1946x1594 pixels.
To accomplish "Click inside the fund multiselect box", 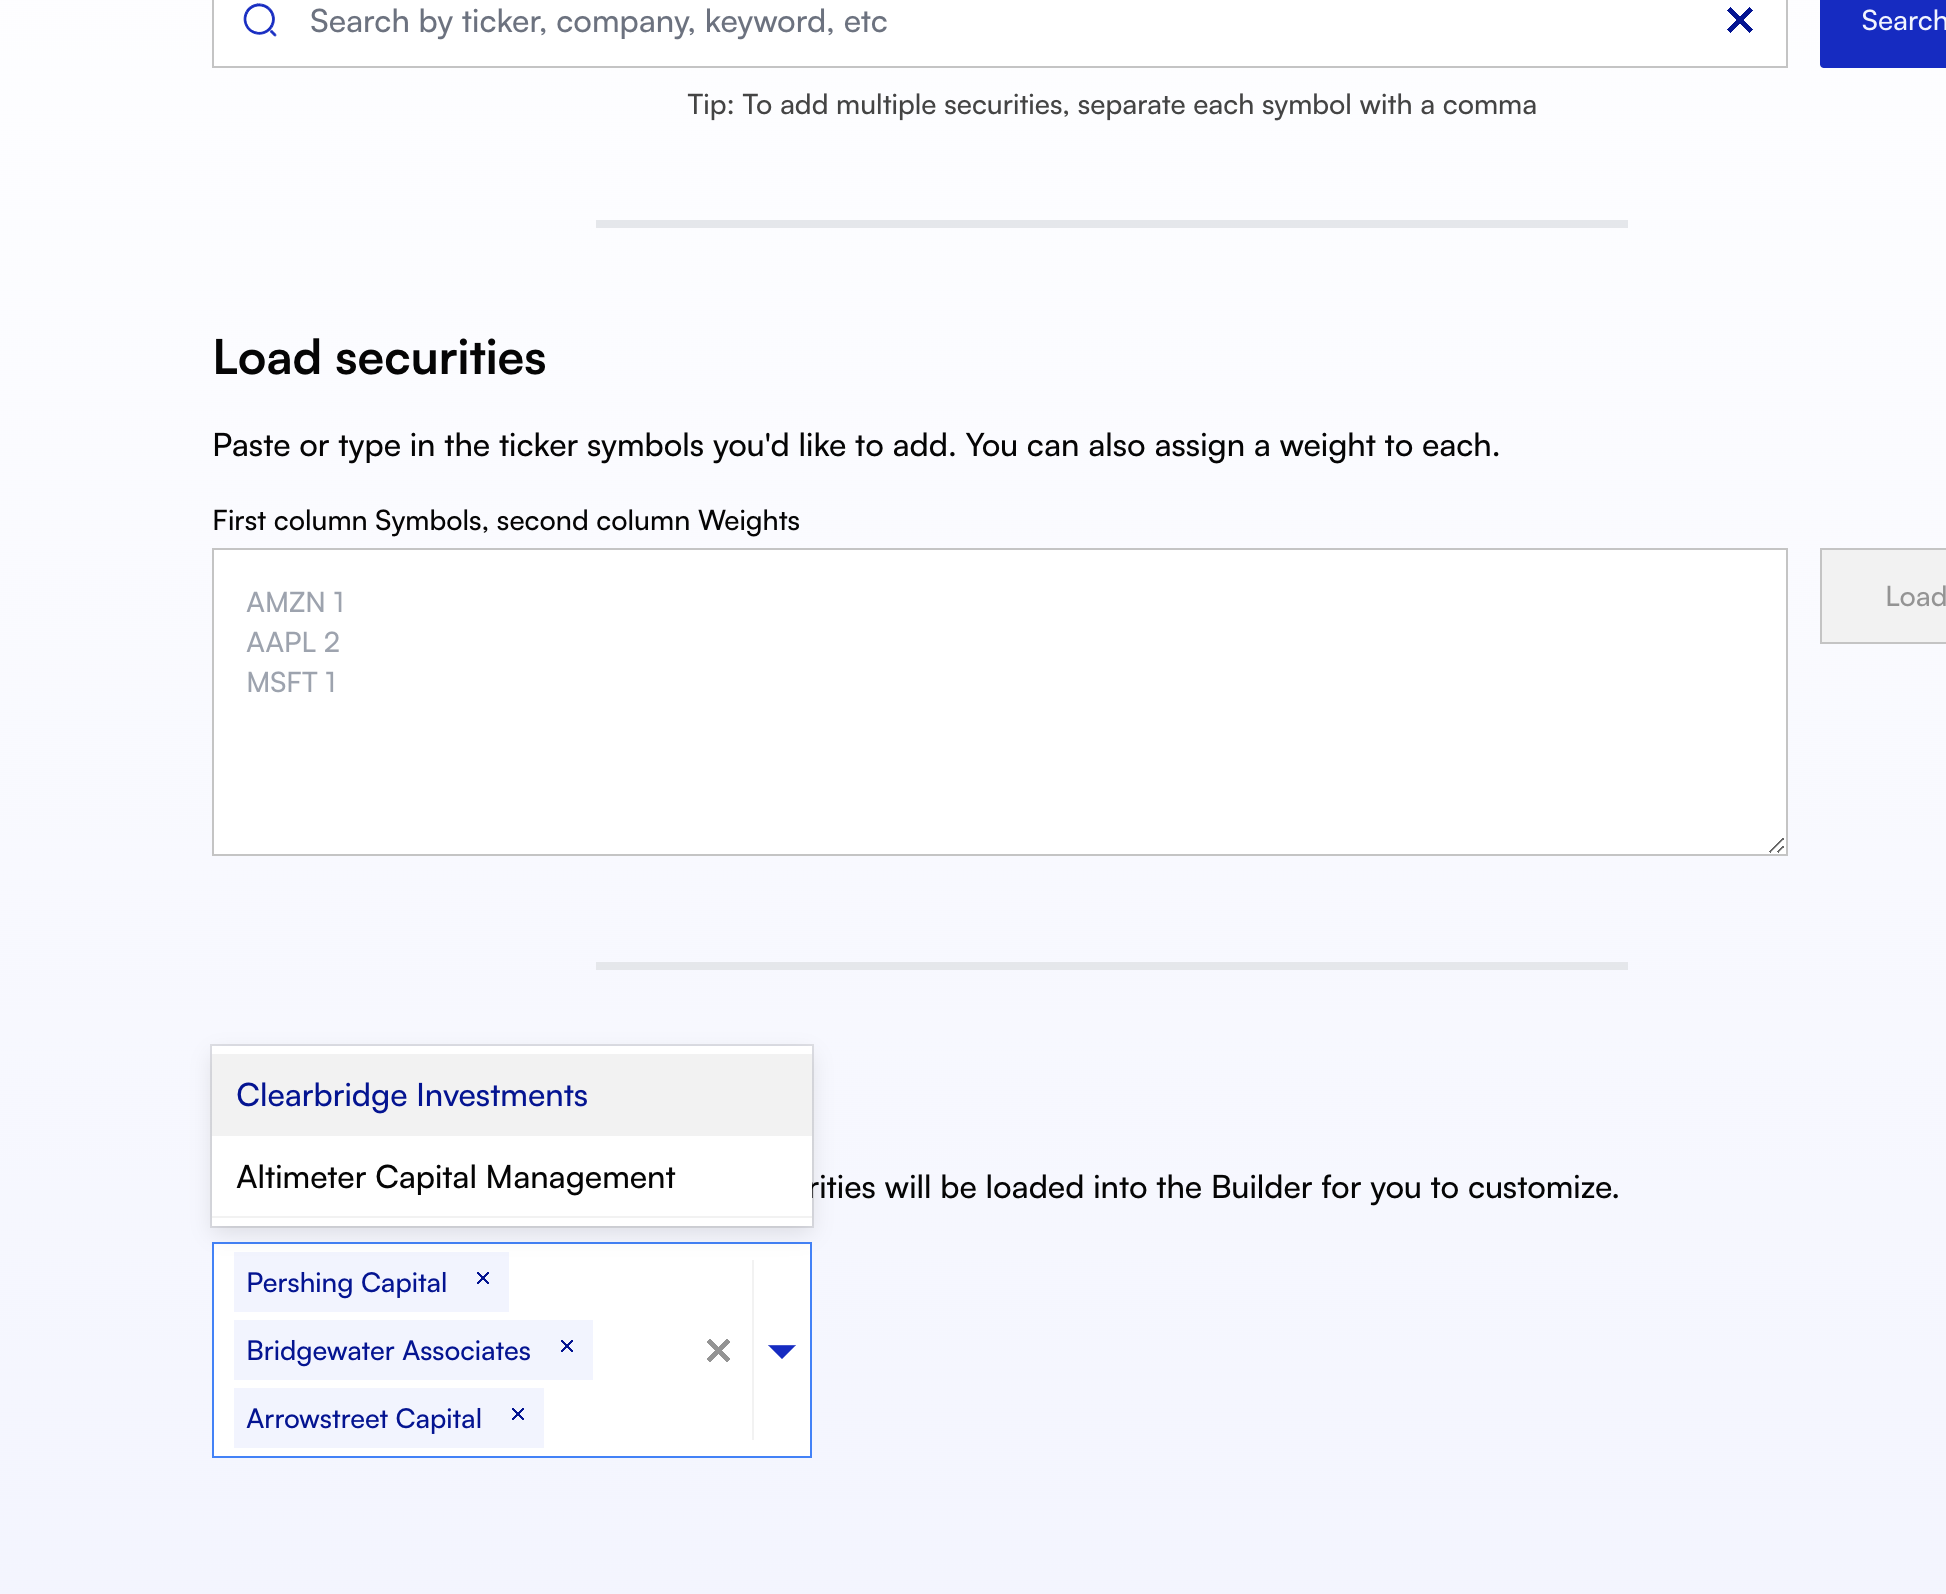I will pos(640,1420).
